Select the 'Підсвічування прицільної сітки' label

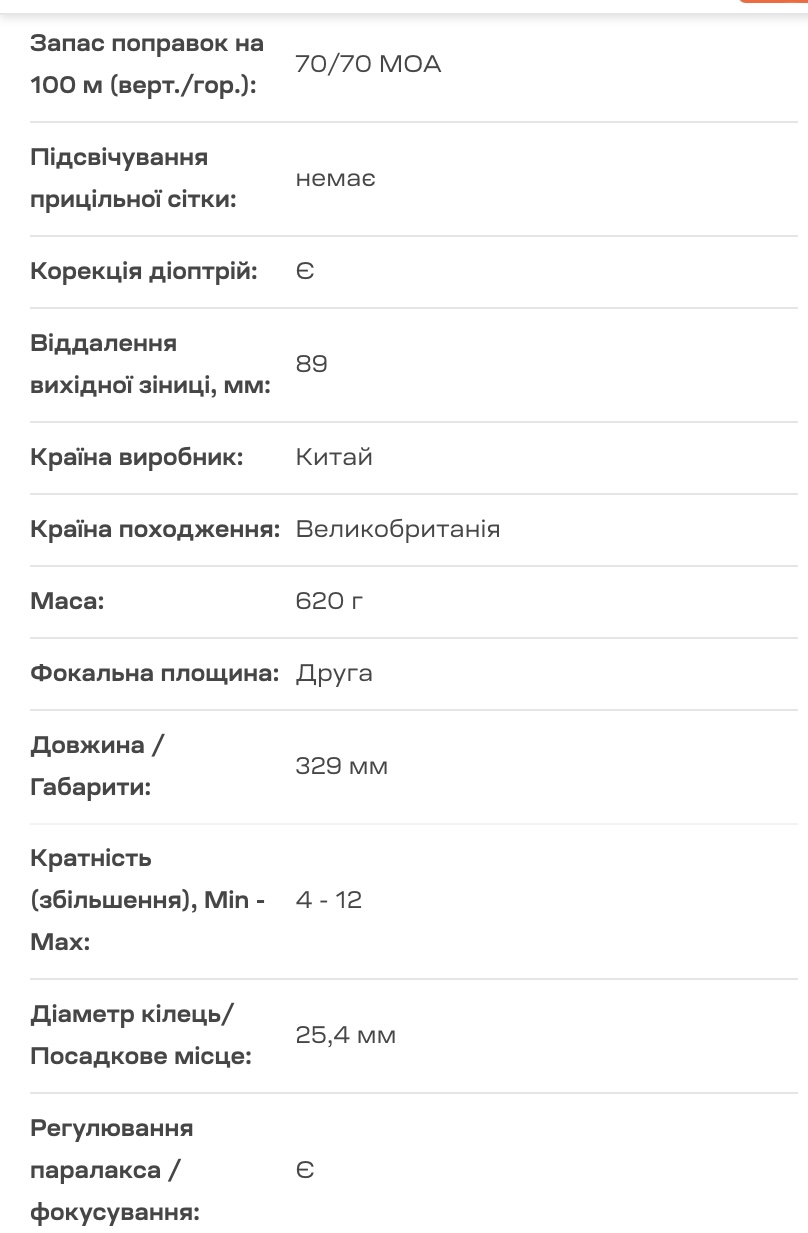133,179
